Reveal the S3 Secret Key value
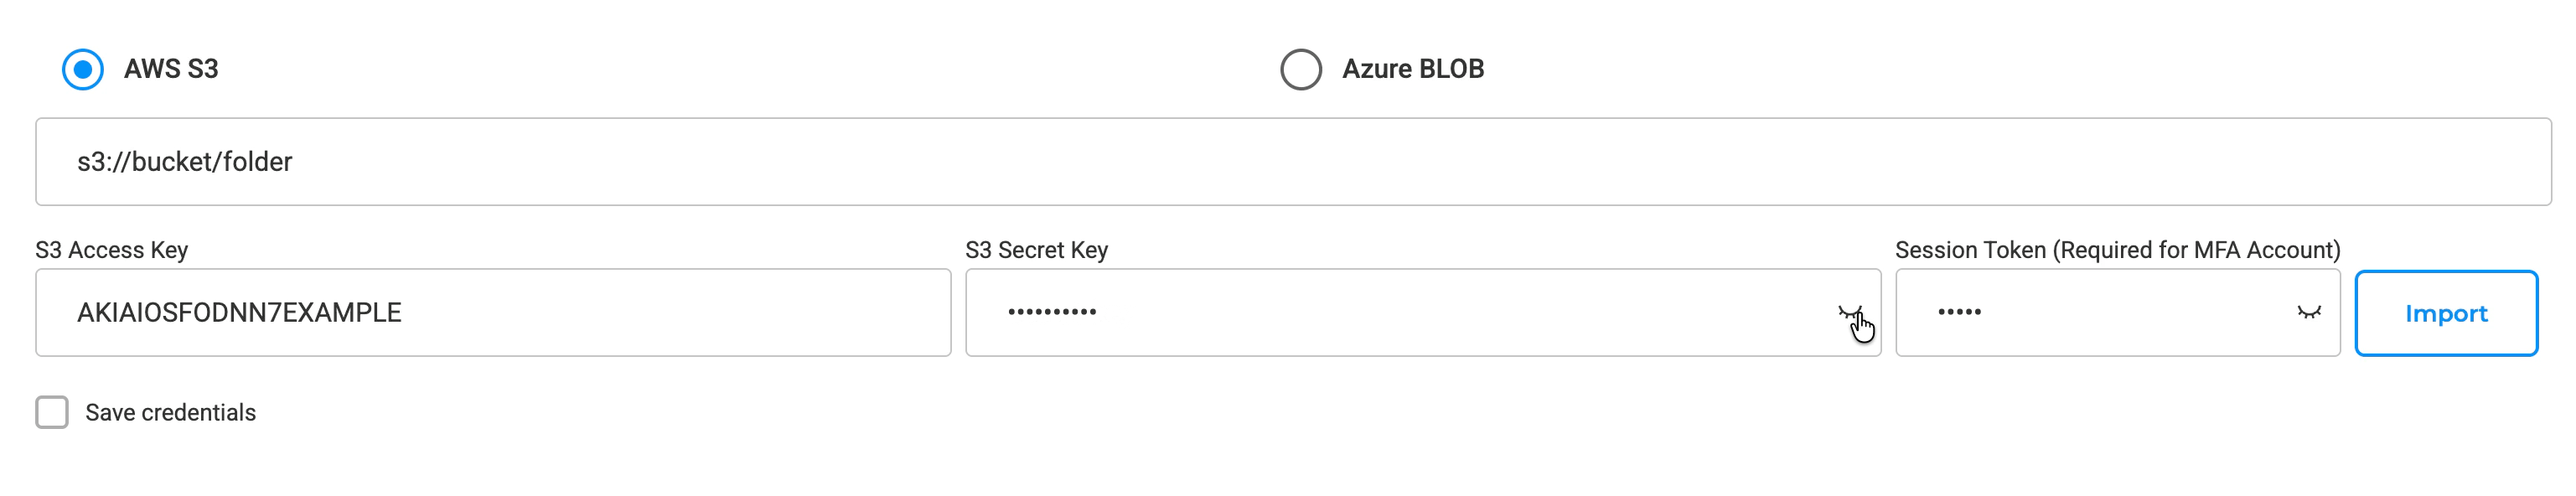This screenshot has height=496, width=2576. (1849, 313)
